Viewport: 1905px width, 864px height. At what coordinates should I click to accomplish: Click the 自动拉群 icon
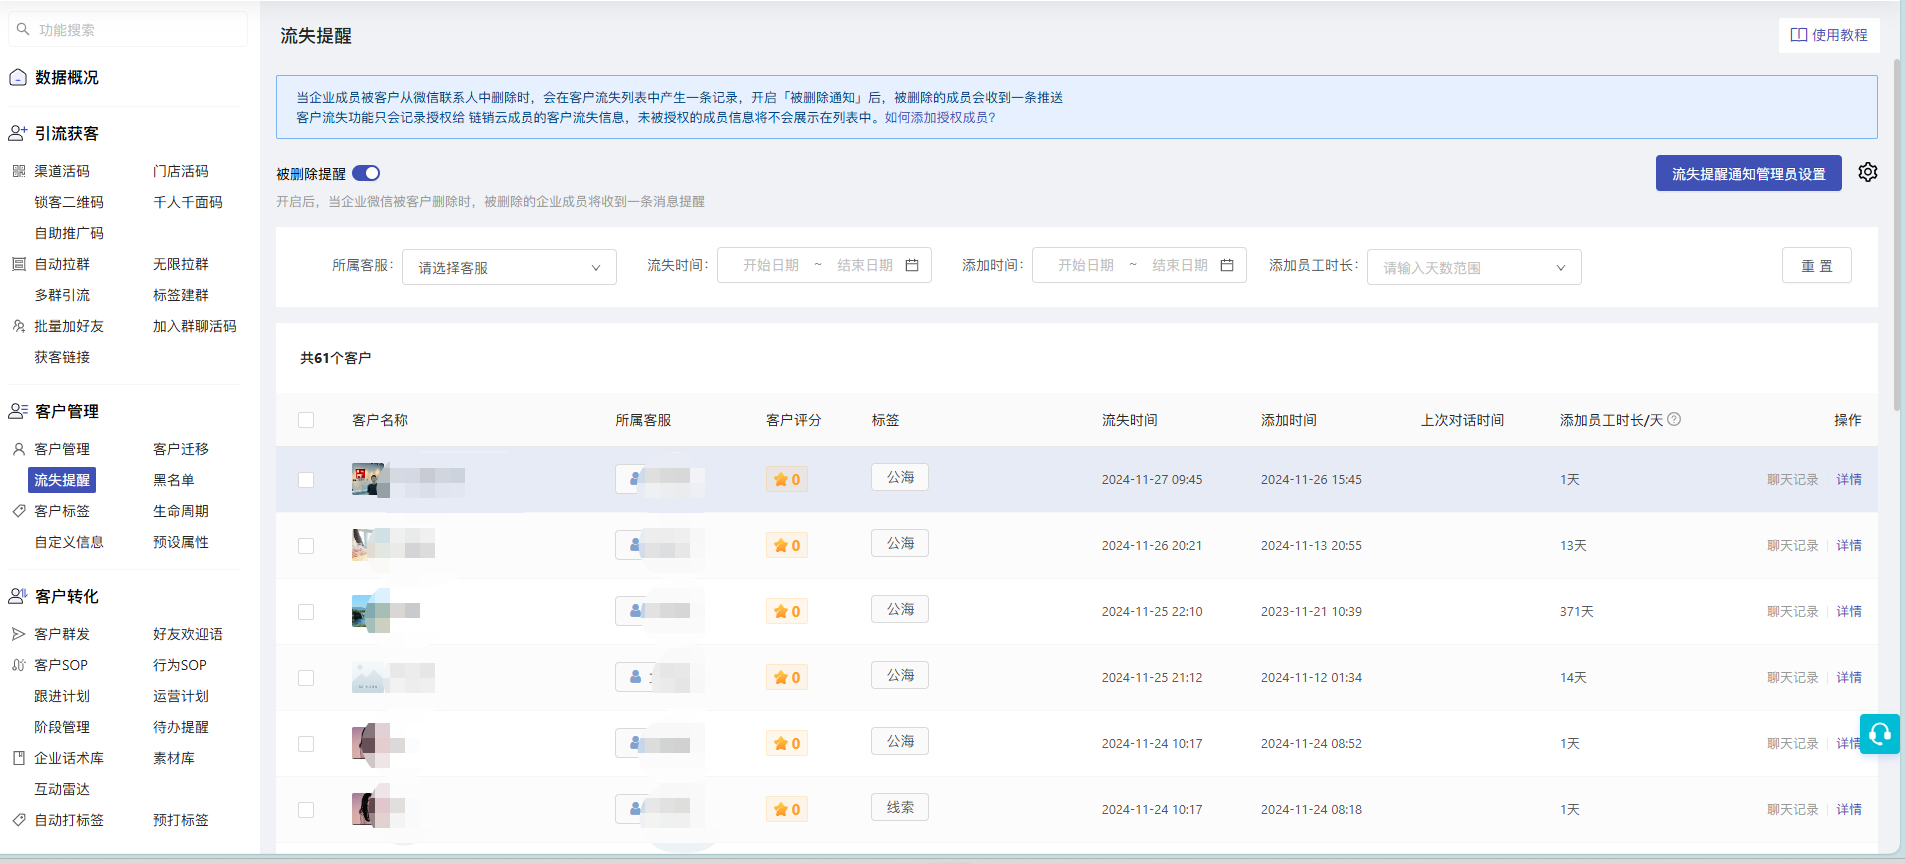tap(18, 264)
